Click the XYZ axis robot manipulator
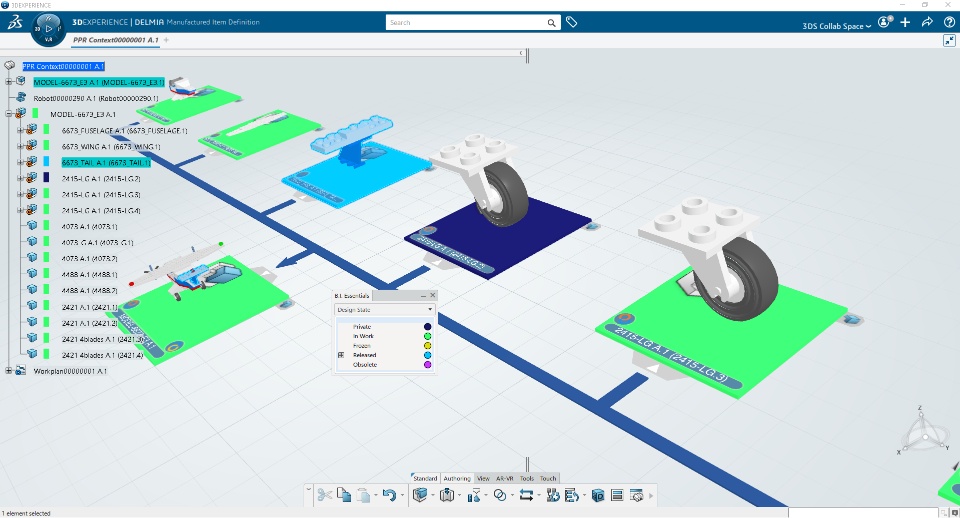The image size is (960, 518). click(x=921, y=432)
